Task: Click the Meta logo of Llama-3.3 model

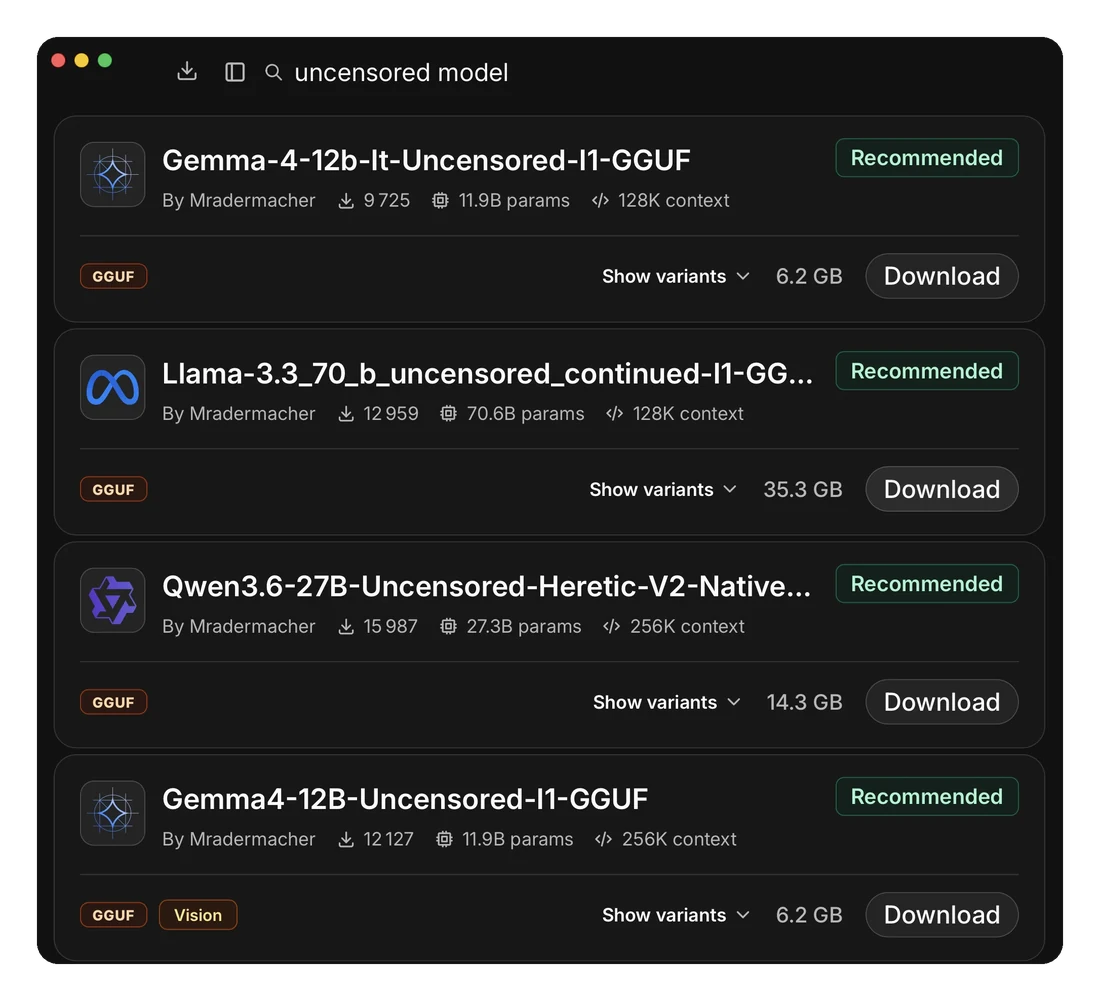Action: click(112, 387)
